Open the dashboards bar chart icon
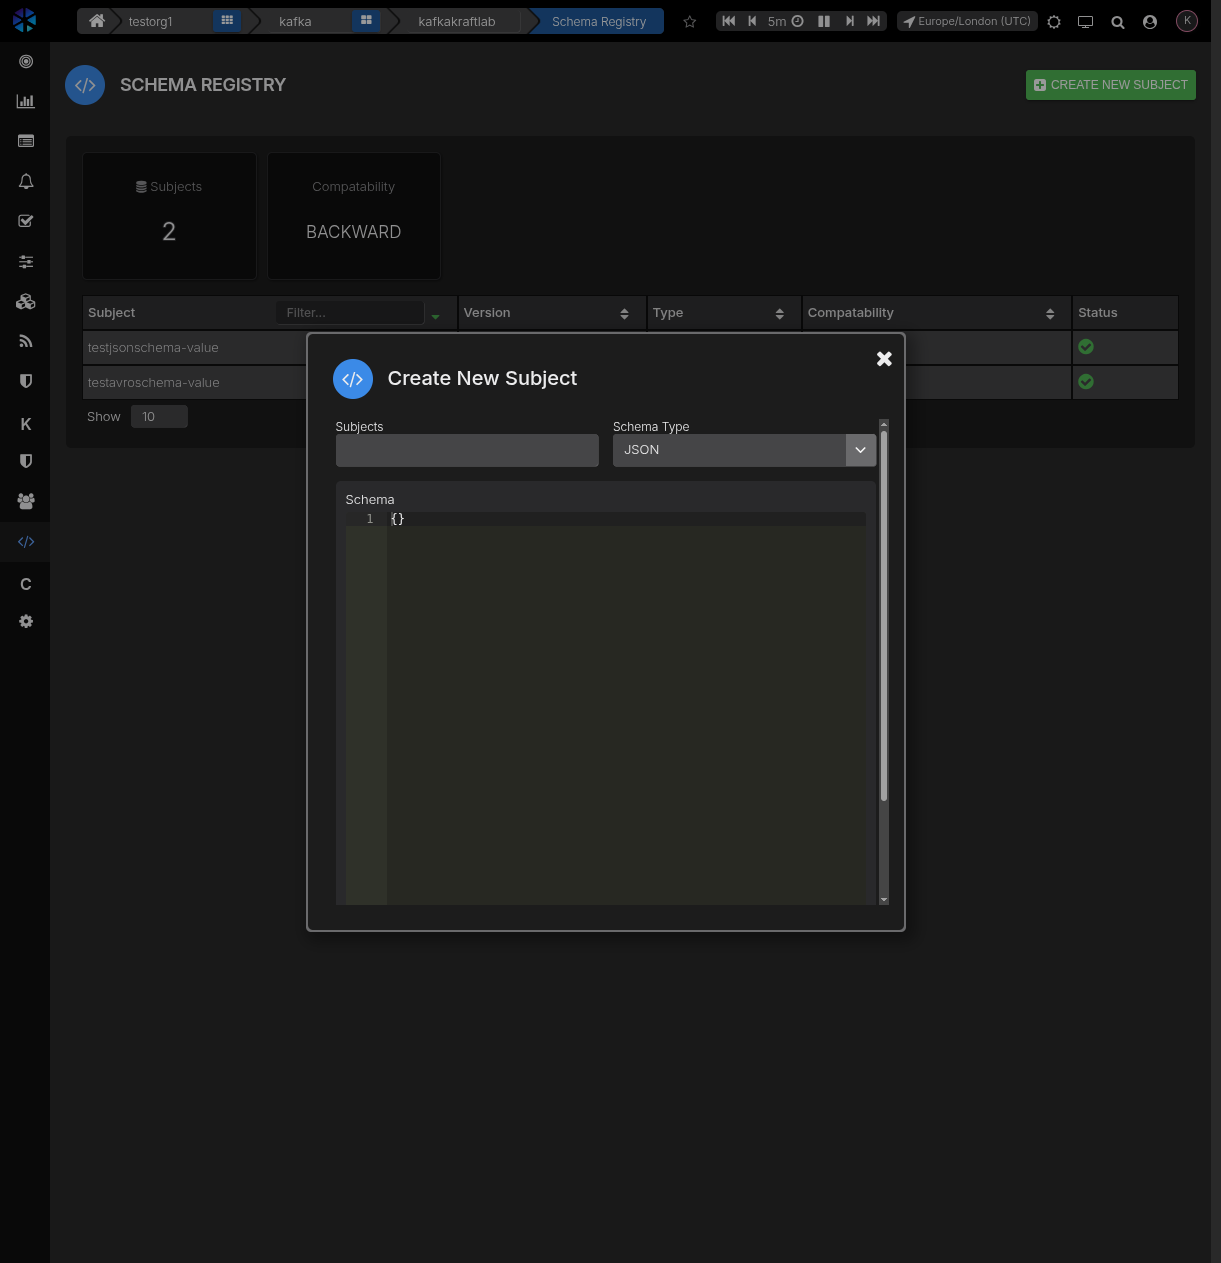 pos(26,101)
